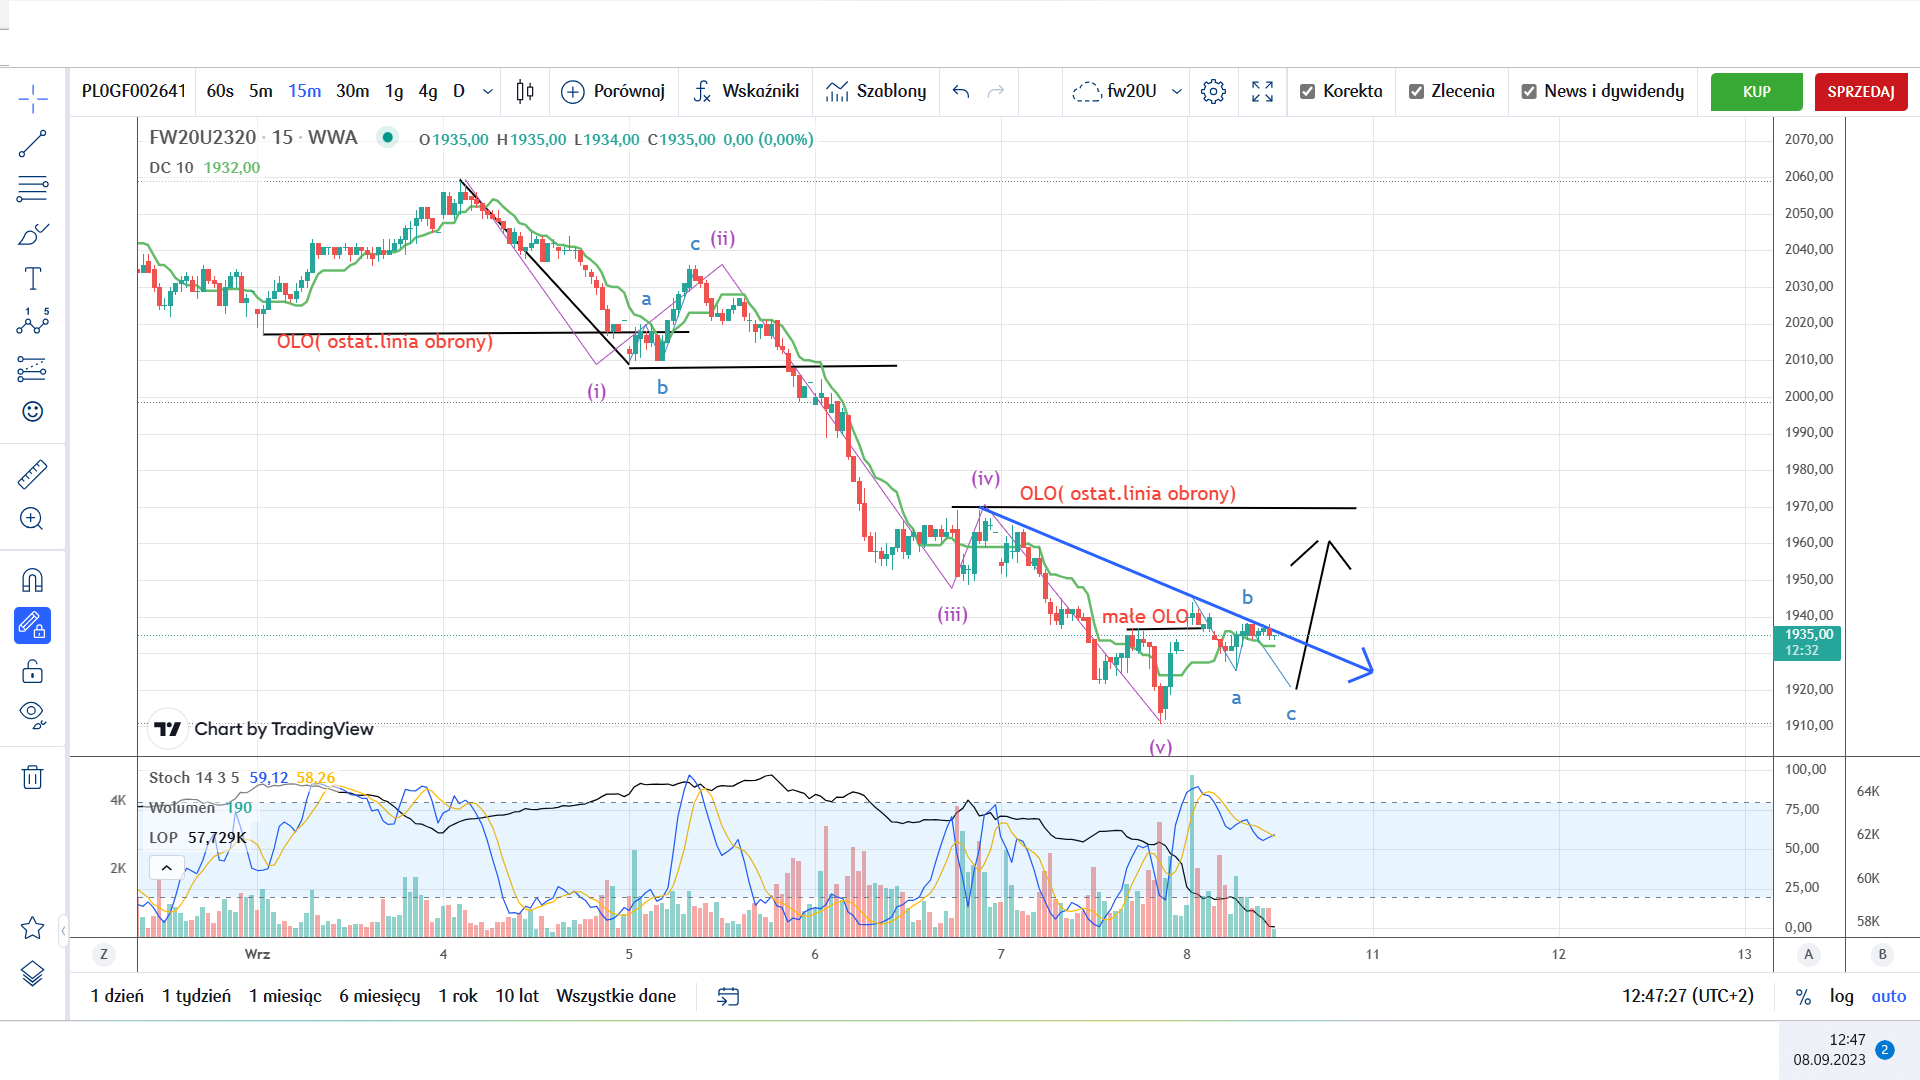This screenshot has width=1920, height=1080.
Task: Set the time range to 6 miesięcy
Action: (379, 997)
